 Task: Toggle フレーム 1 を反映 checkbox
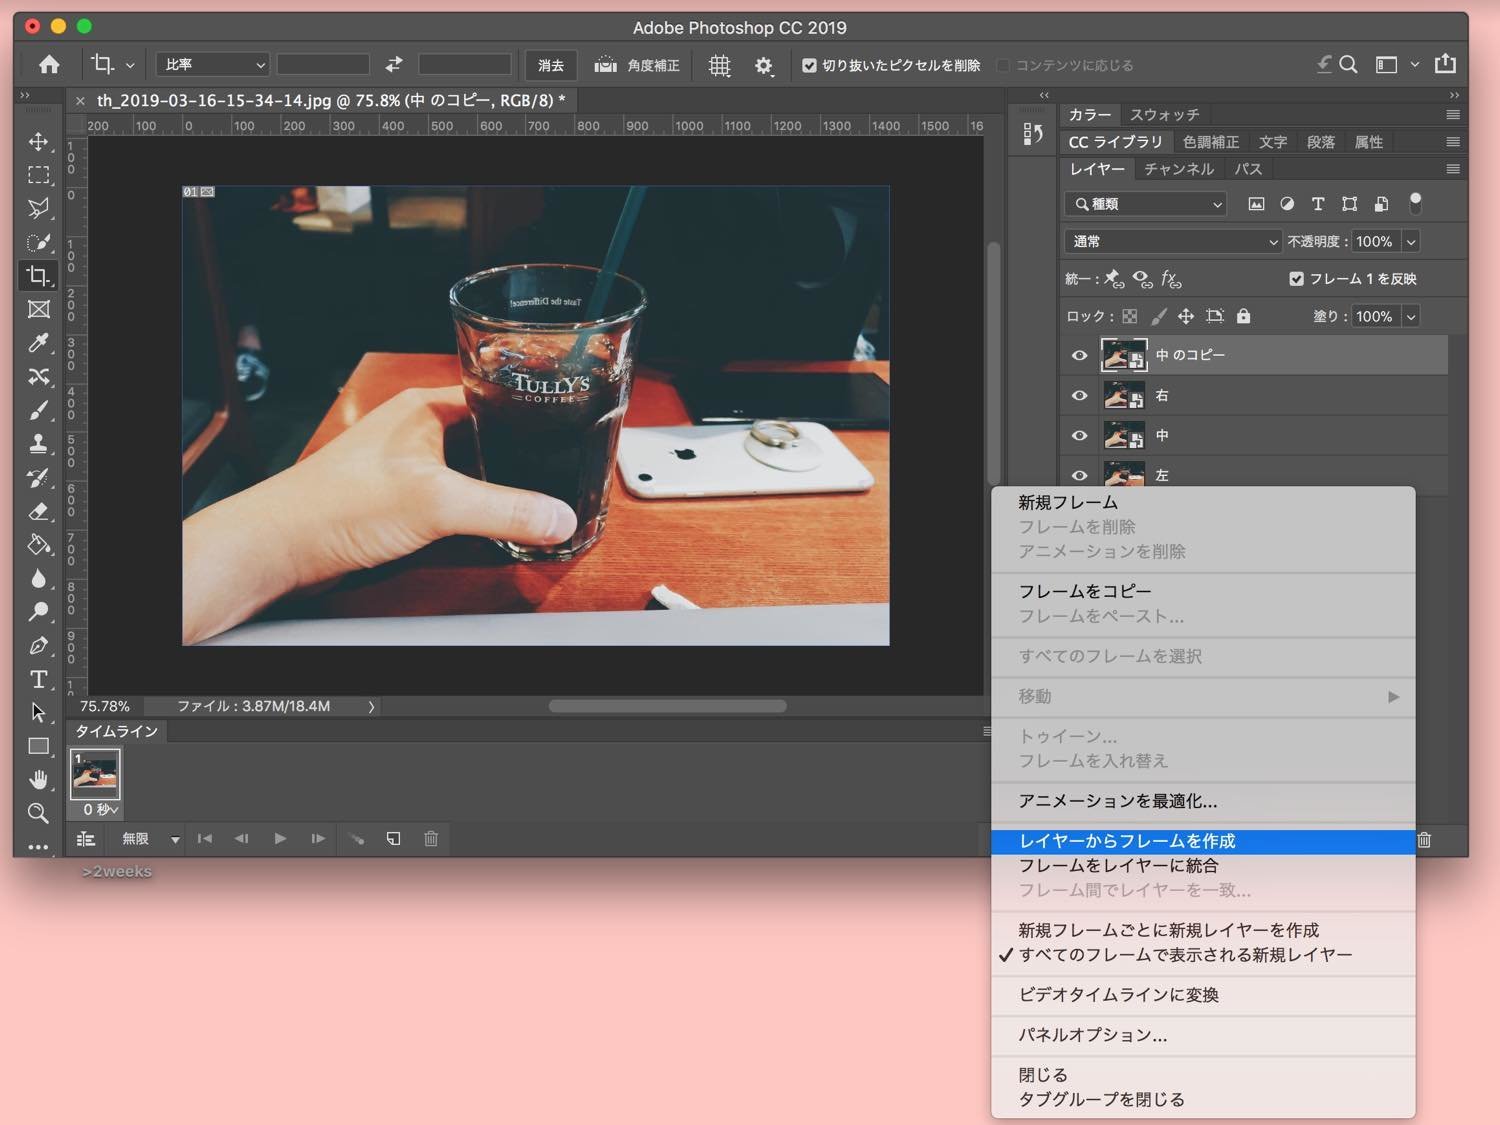click(1296, 279)
